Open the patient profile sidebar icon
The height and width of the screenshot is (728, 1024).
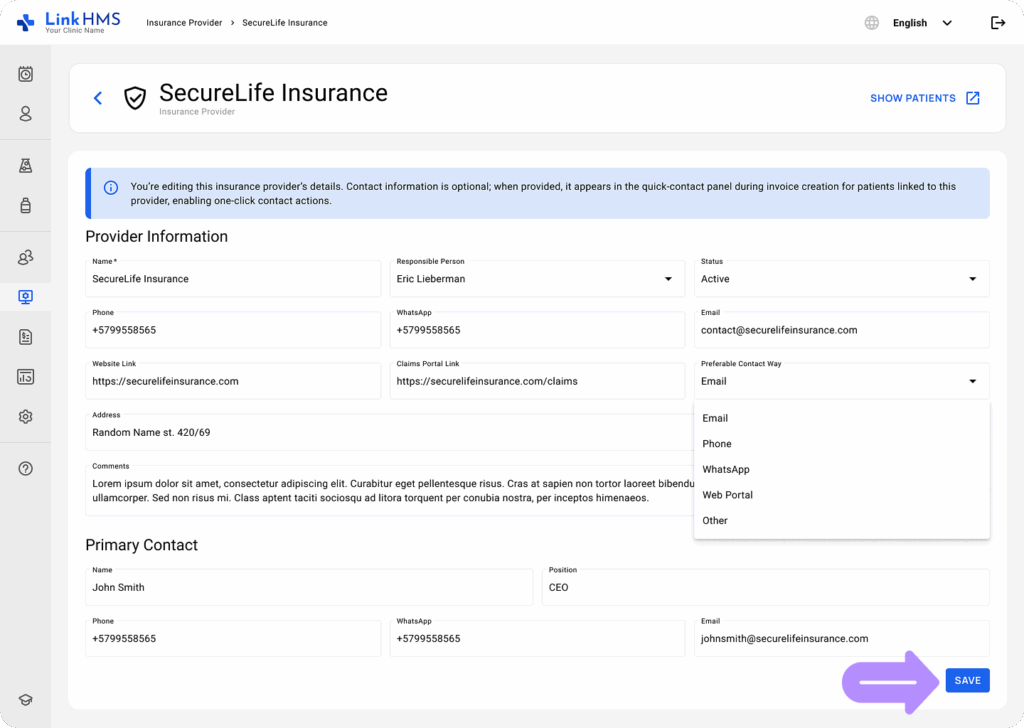26,114
